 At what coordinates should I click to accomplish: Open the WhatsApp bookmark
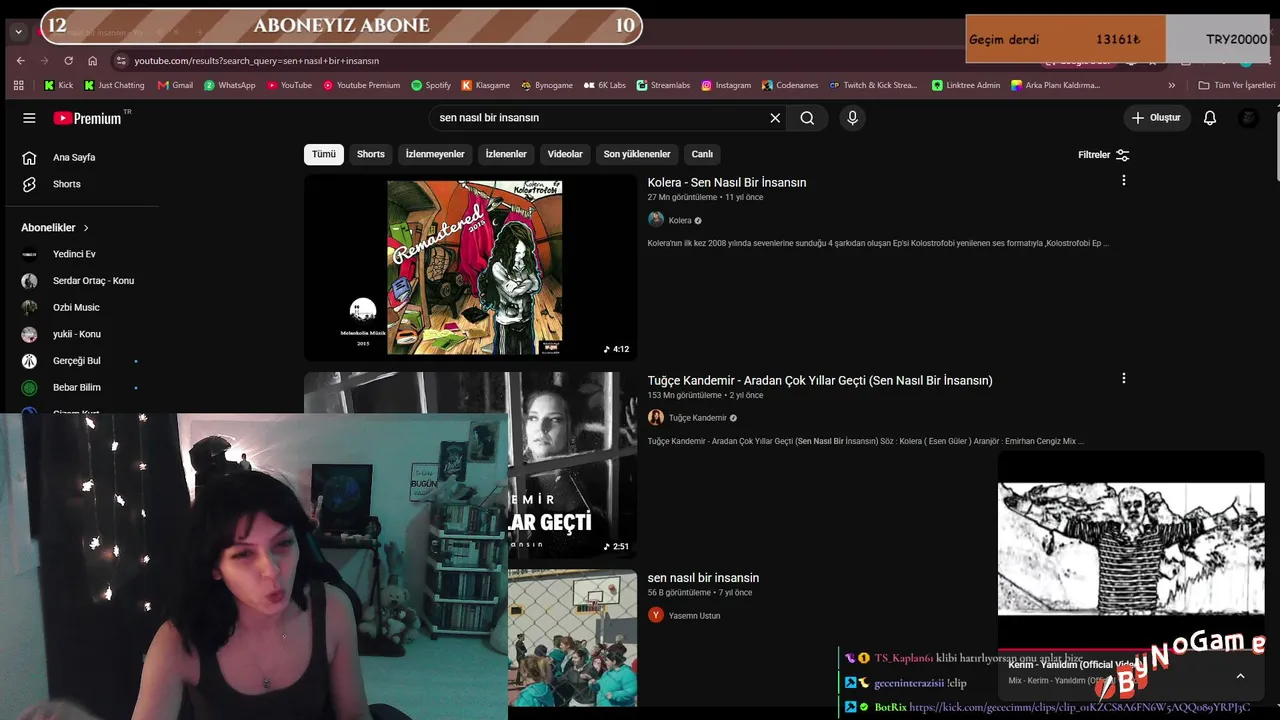click(230, 85)
